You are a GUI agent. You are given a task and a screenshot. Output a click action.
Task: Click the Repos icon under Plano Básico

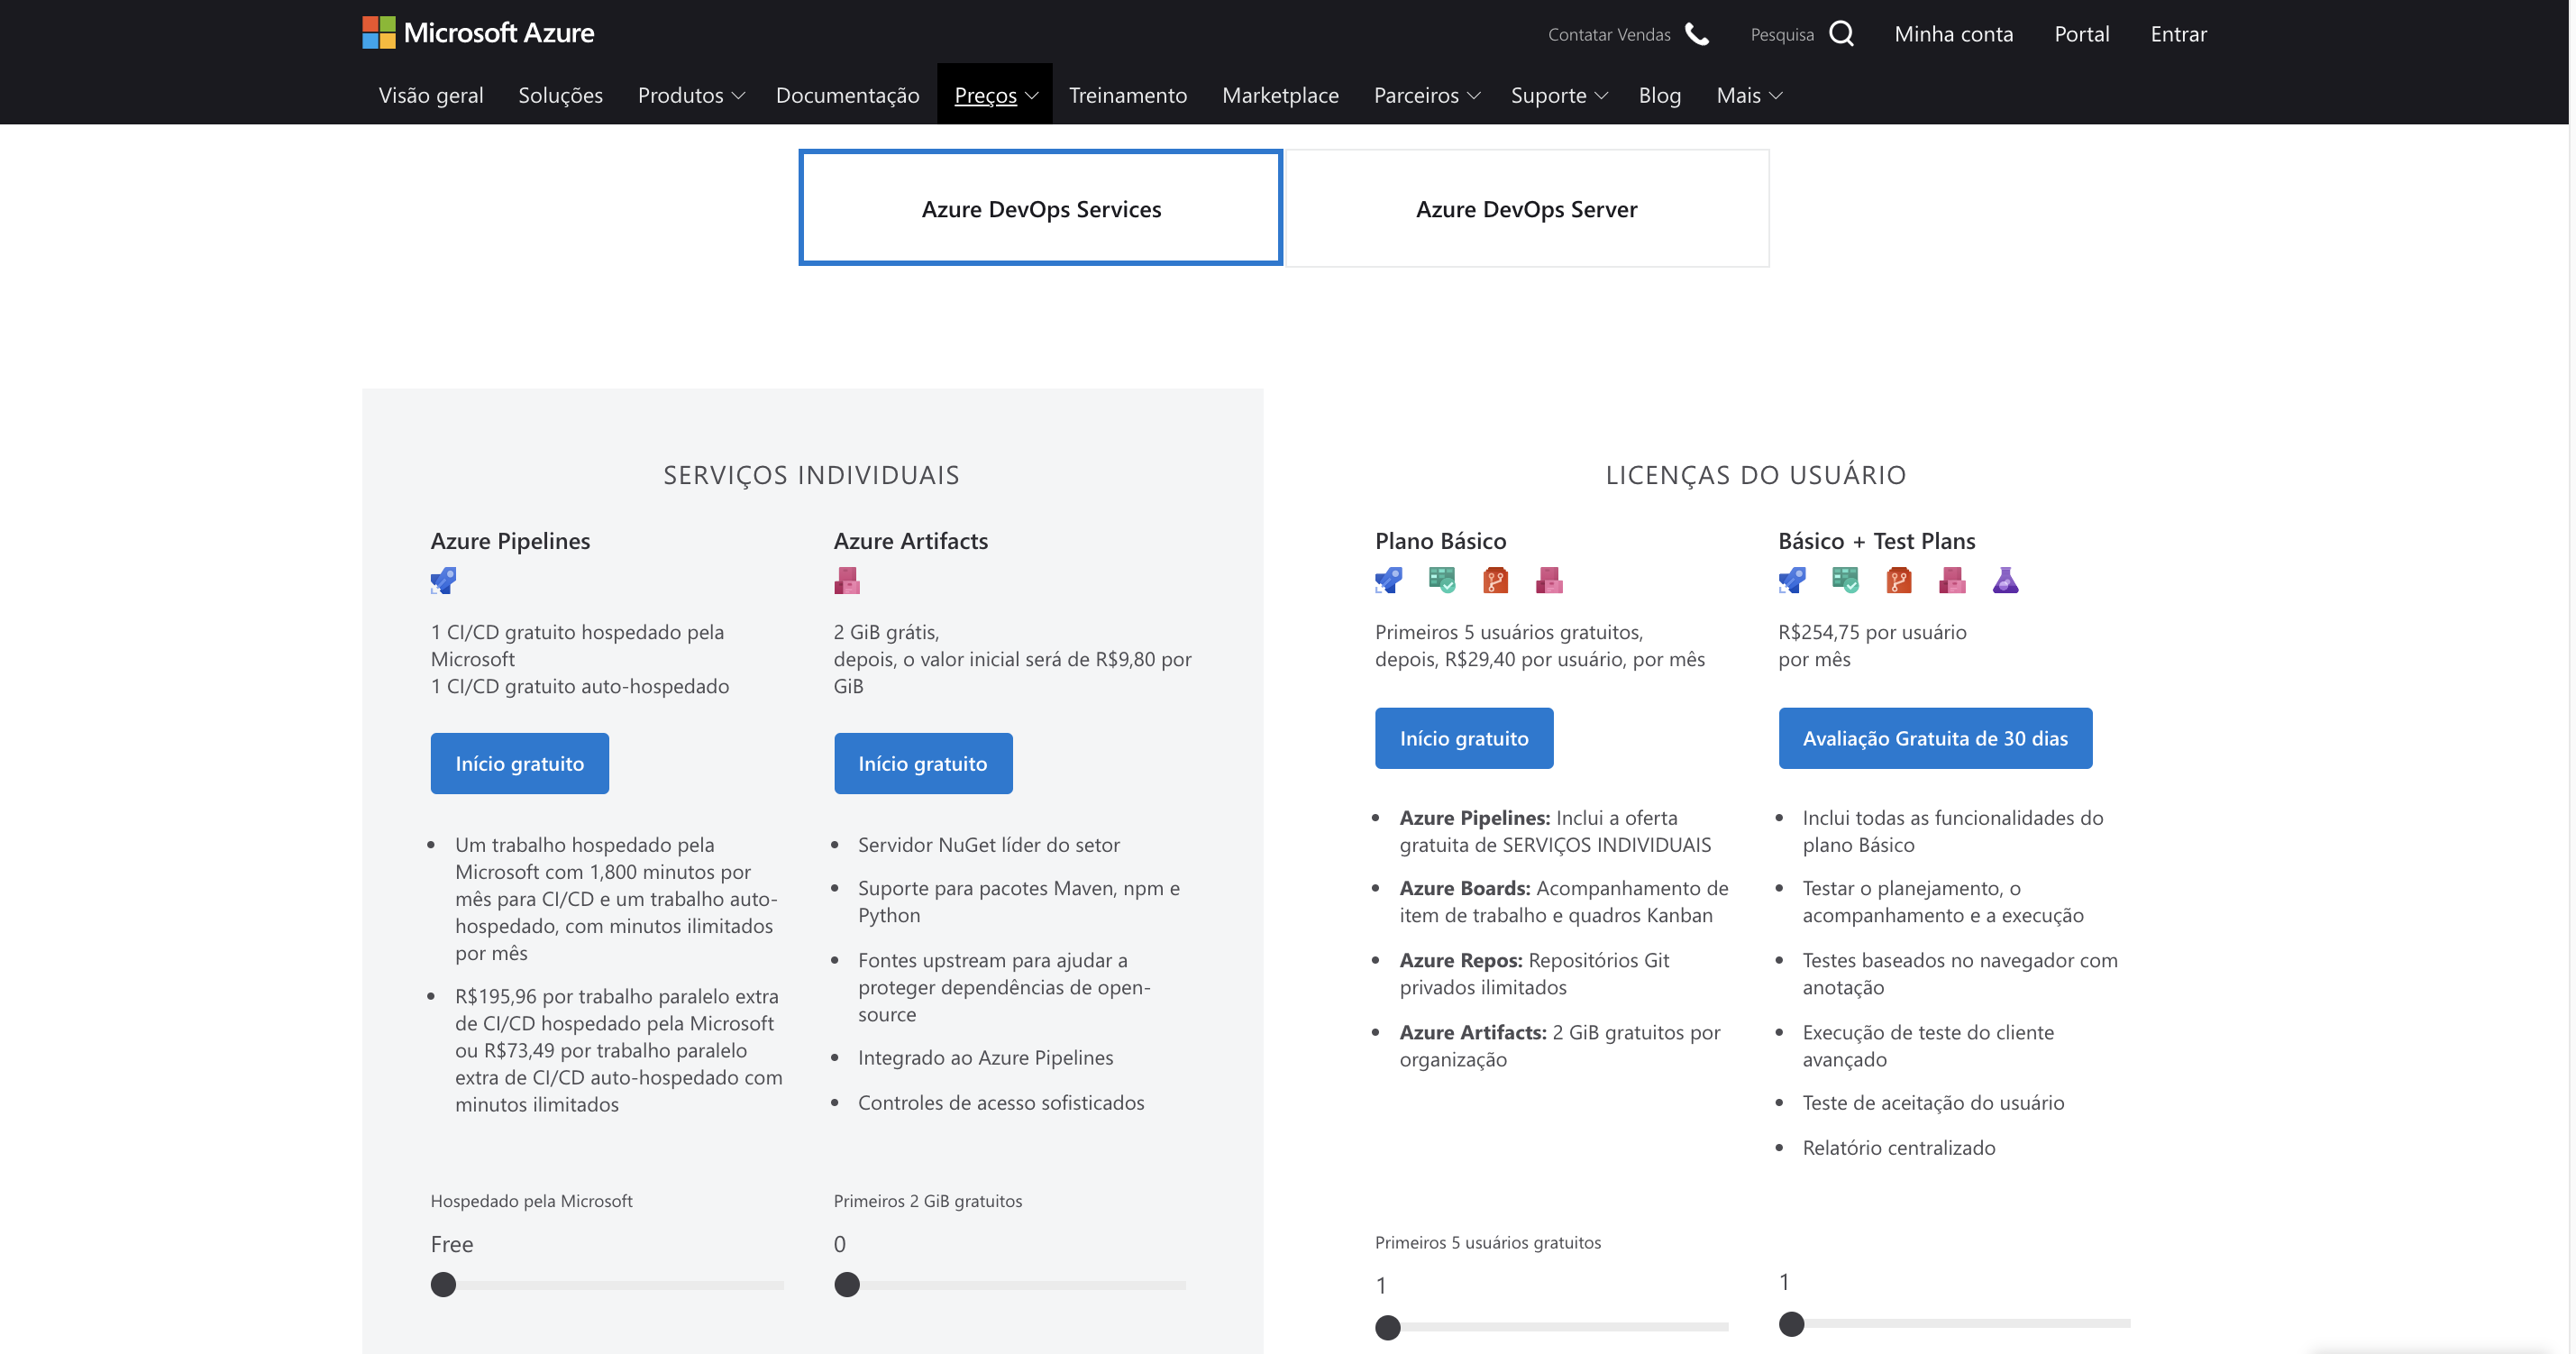pyautogui.click(x=1495, y=581)
